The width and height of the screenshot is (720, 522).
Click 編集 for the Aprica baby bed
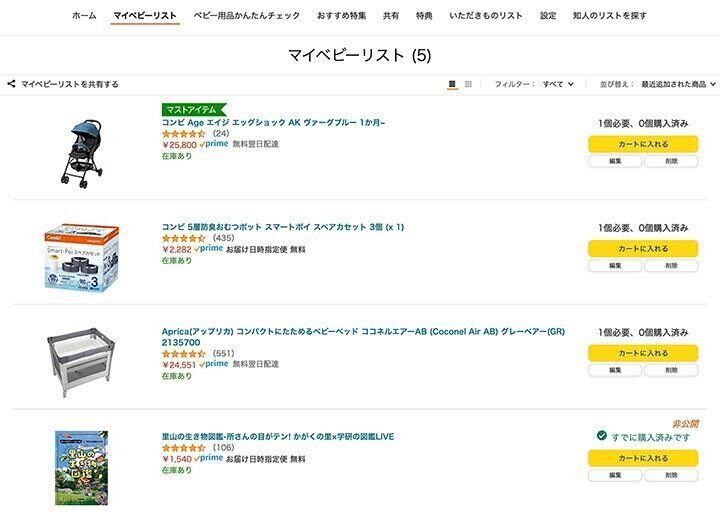coord(615,370)
